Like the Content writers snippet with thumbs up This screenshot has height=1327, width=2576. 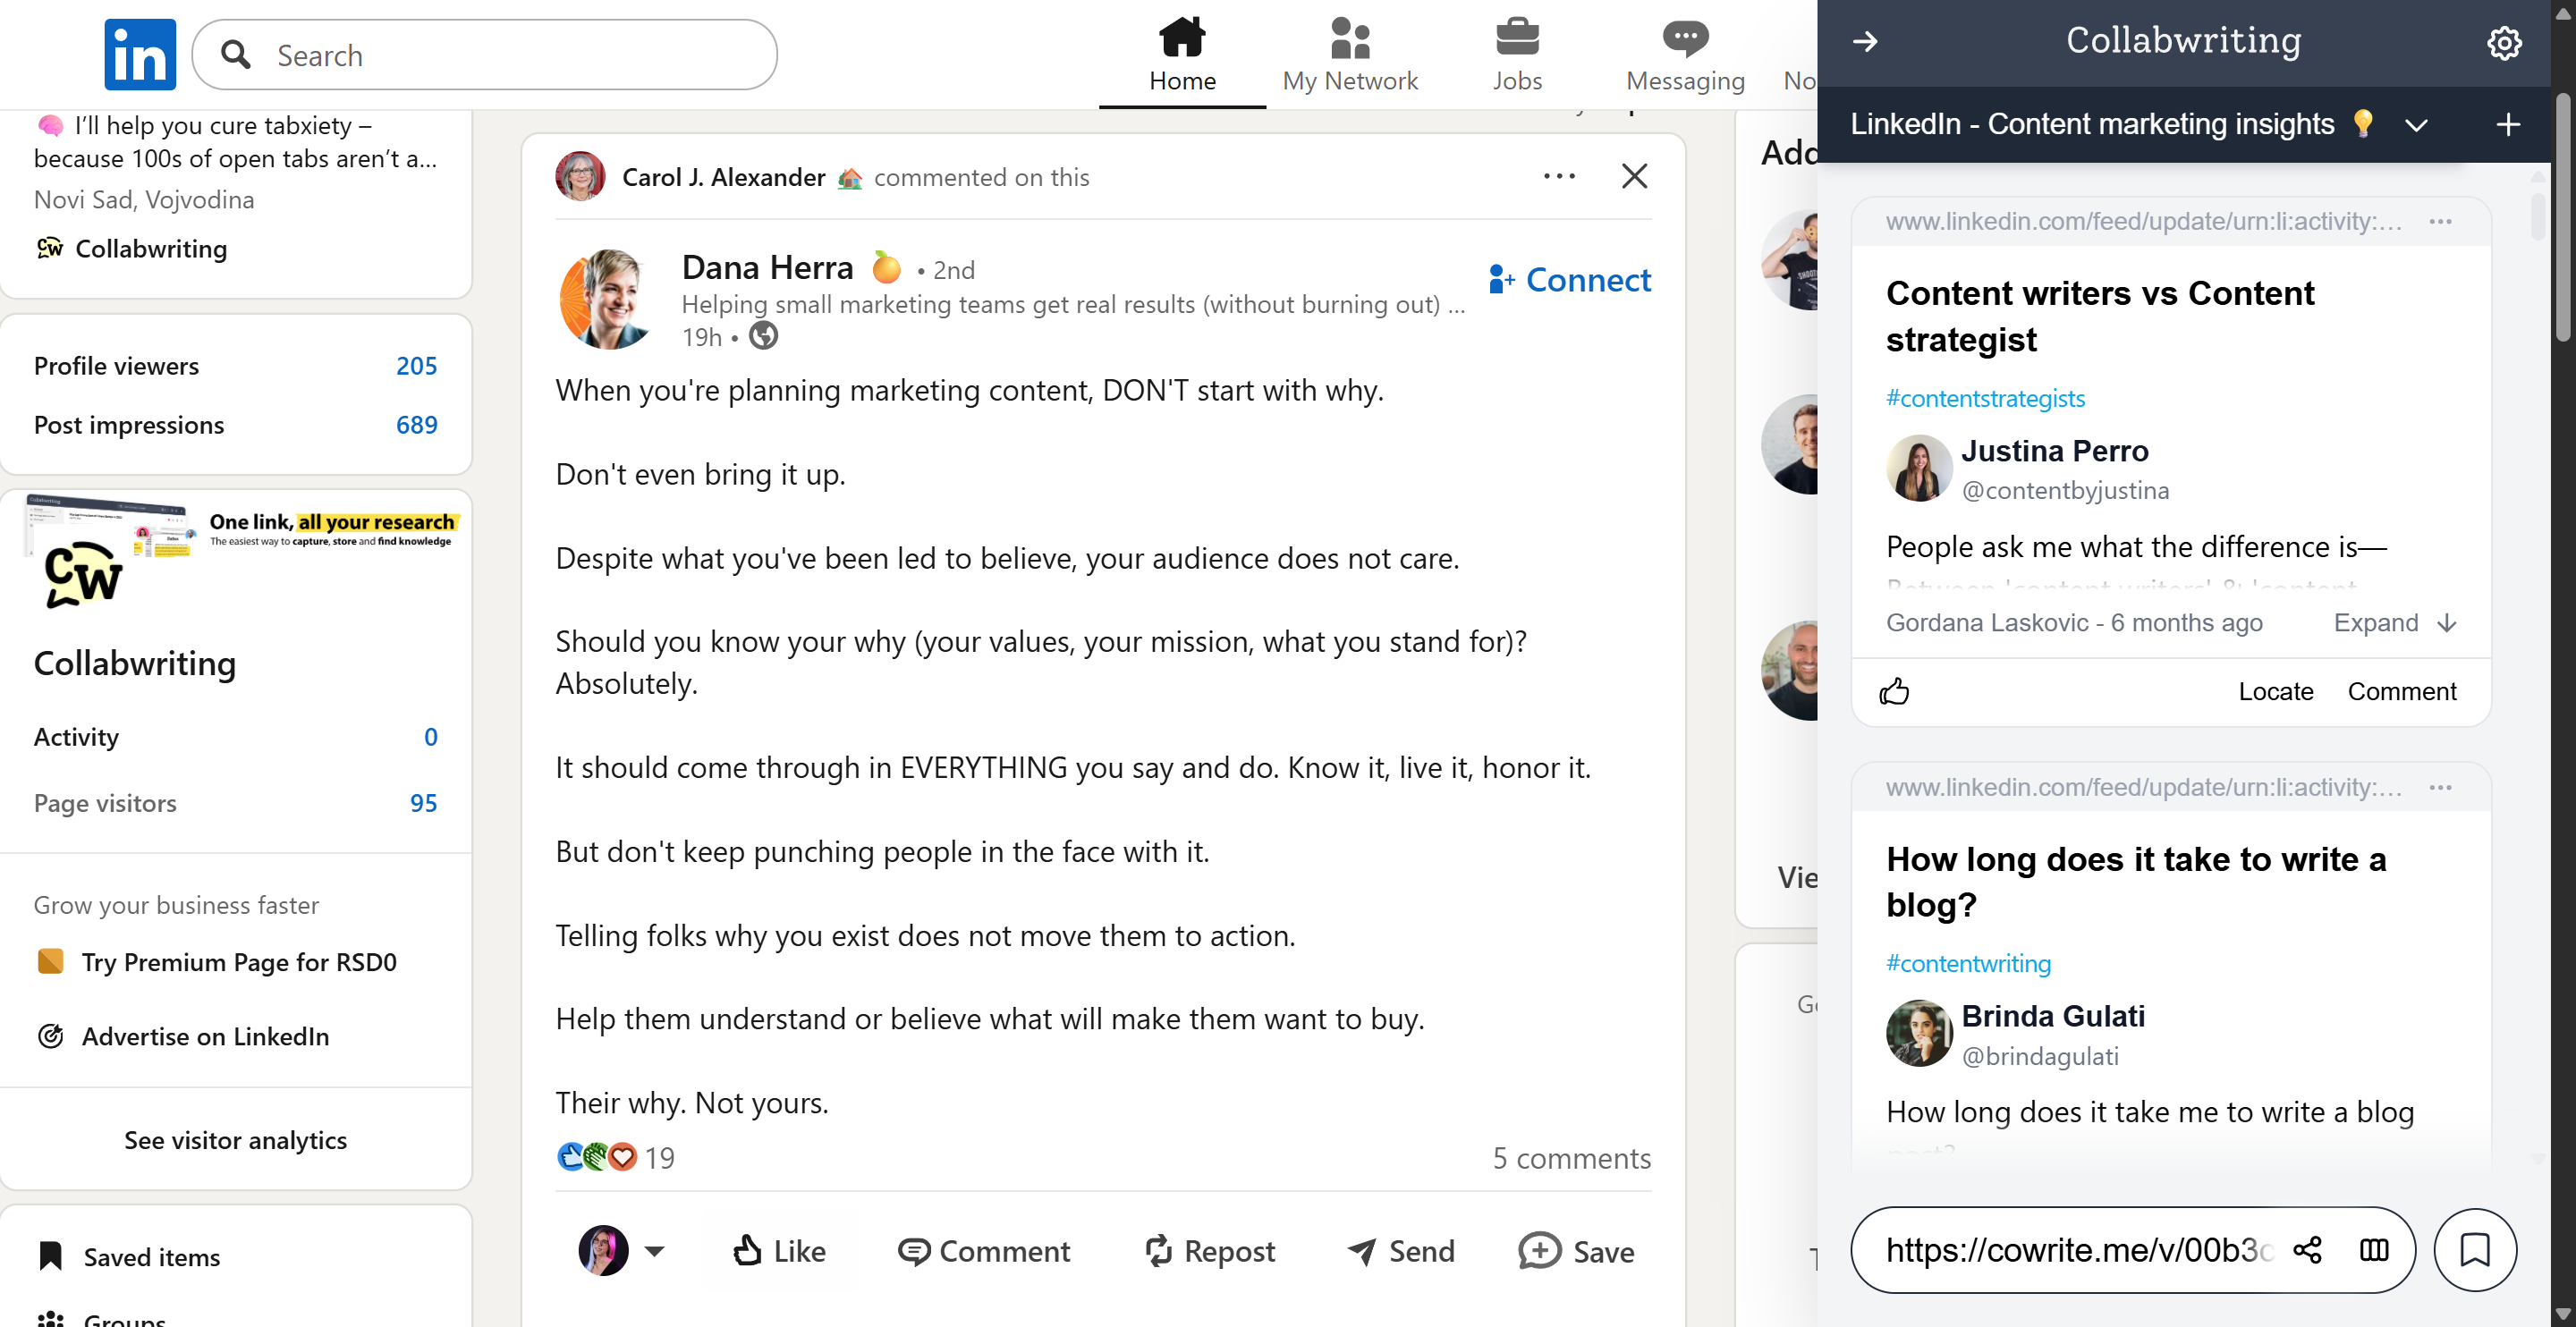pos(1894,692)
